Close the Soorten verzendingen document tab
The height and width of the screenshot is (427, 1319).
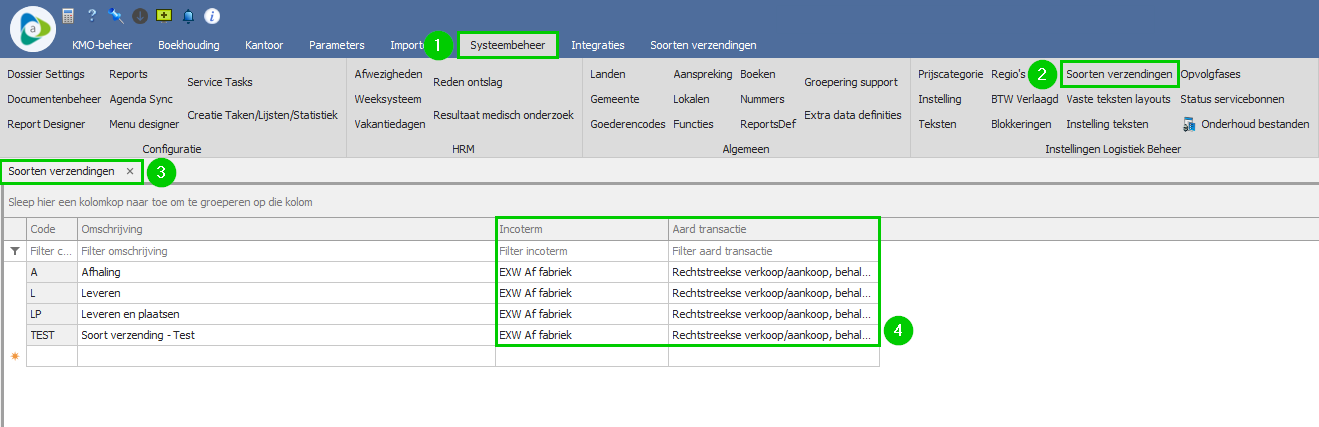pyautogui.click(x=130, y=172)
